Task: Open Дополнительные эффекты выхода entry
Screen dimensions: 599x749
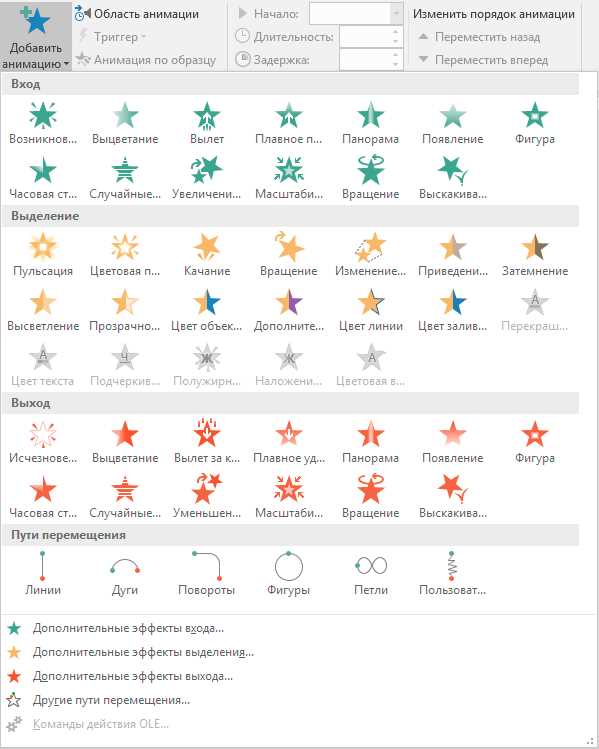Action: pyautogui.click(x=132, y=676)
